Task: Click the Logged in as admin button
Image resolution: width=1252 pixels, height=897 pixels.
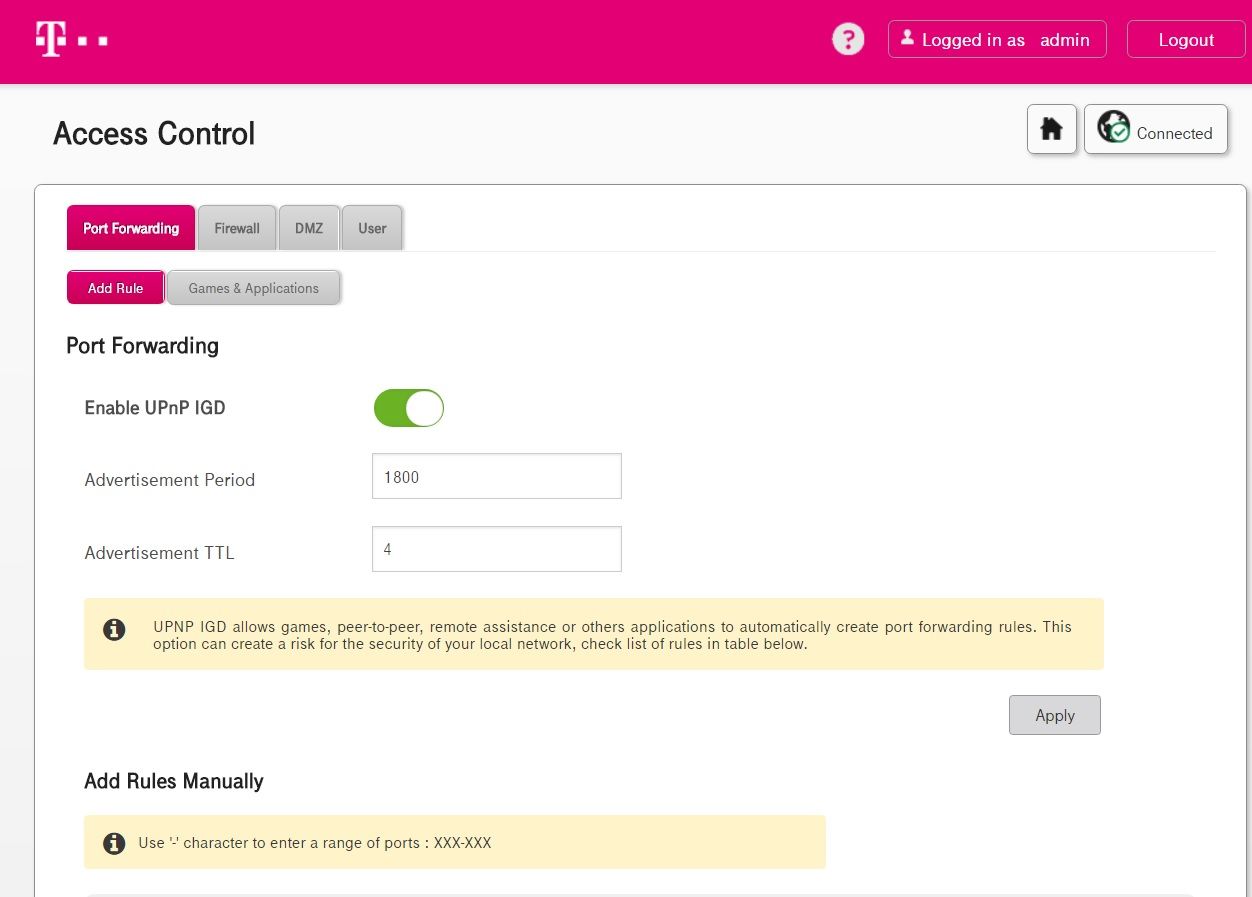Action: pos(997,40)
